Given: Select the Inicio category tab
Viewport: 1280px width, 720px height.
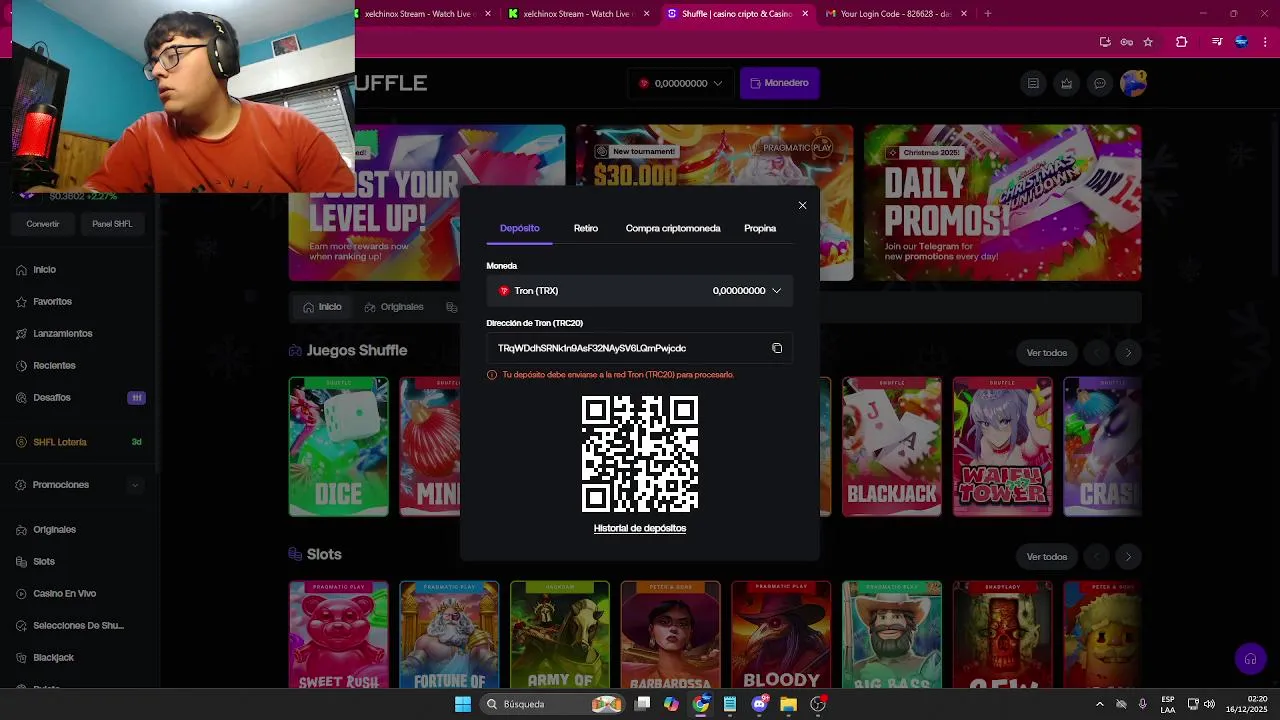Looking at the screenshot, I should [x=322, y=307].
